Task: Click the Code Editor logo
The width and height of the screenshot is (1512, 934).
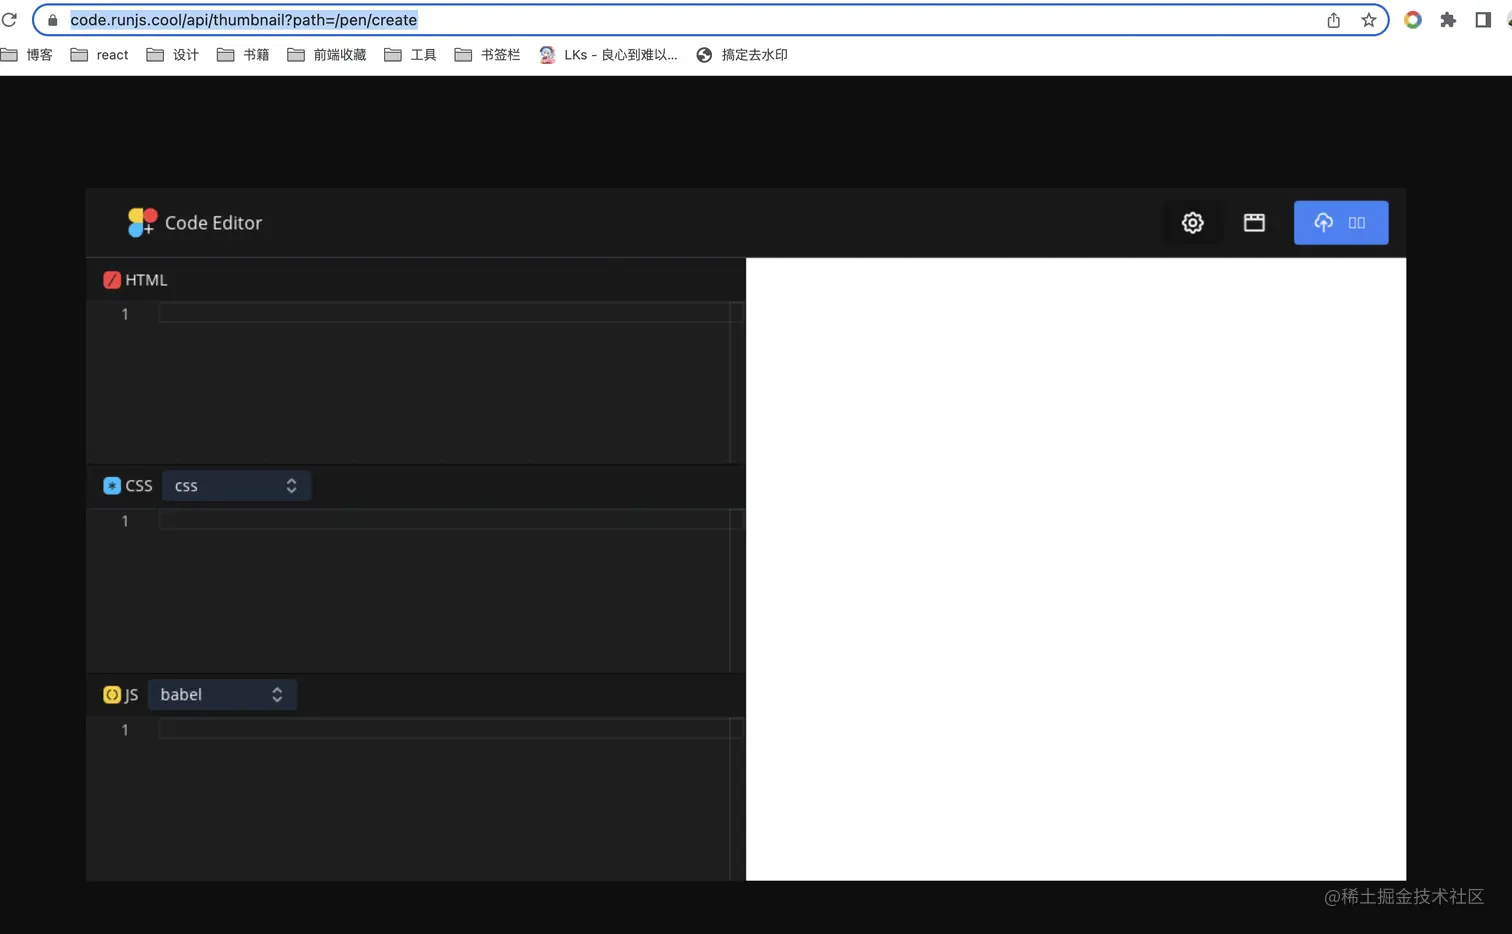Action: pos(142,222)
